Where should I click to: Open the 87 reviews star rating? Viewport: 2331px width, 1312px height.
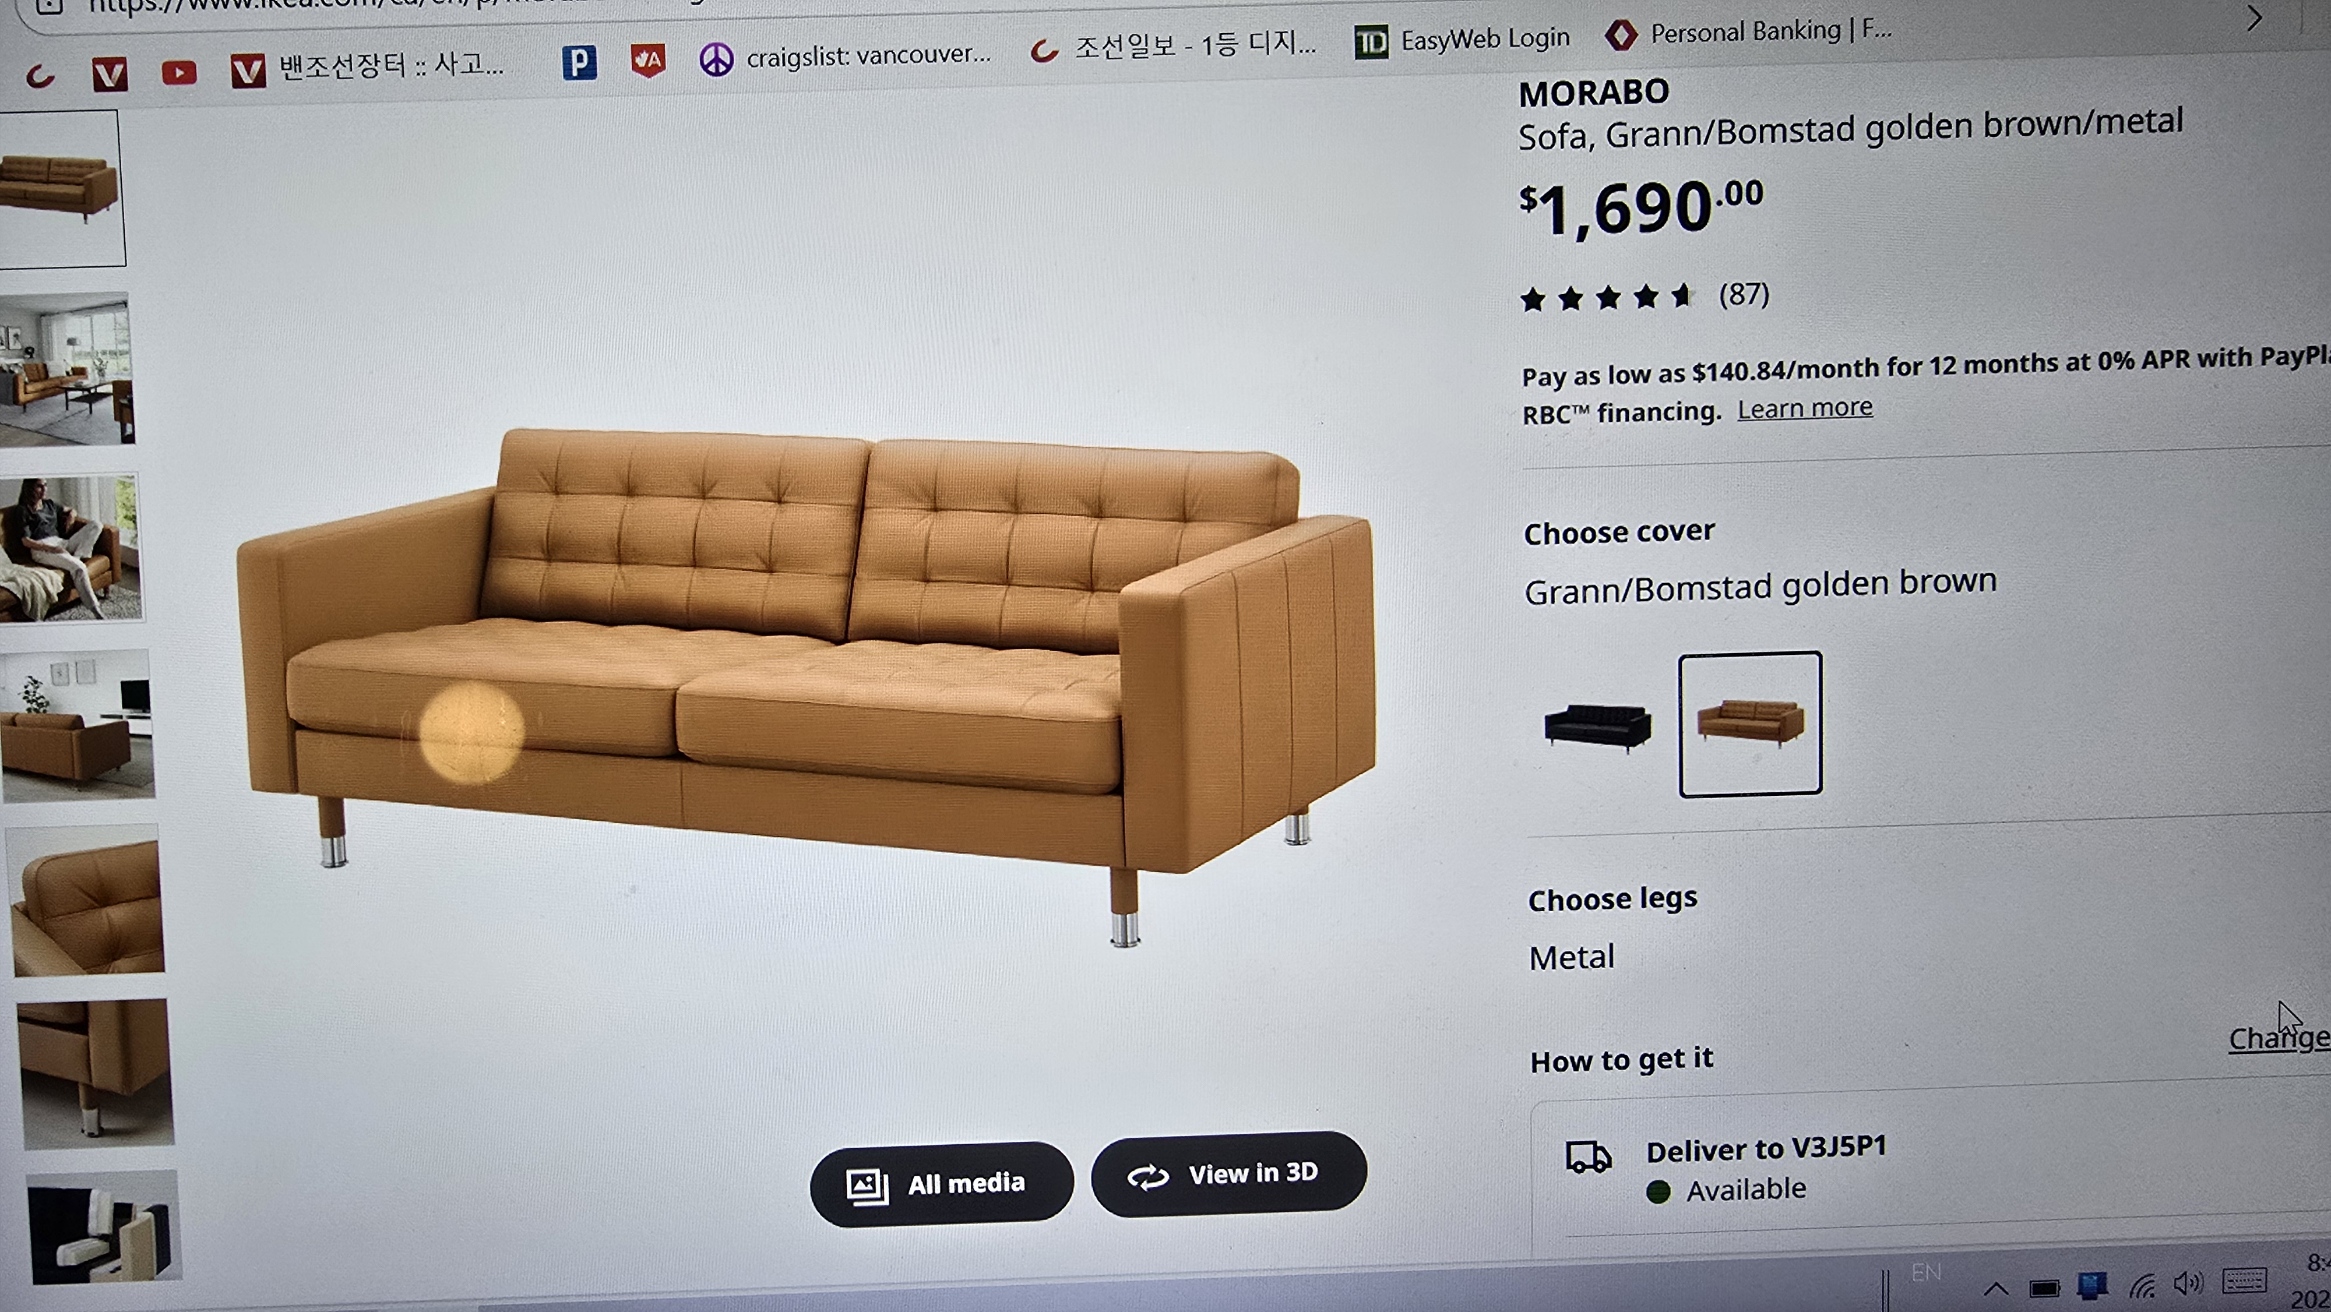coord(1644,296)
